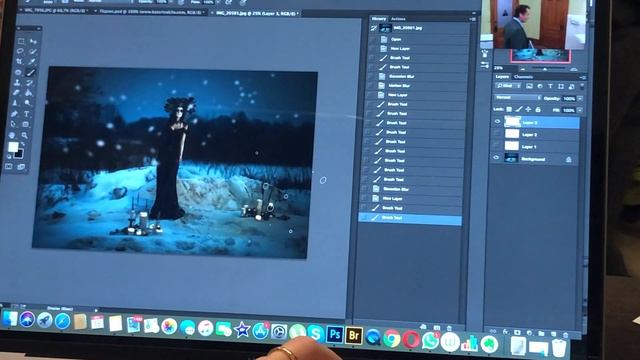Screen dimensions: 640x360
Task: Select the Lasso tool
Action: click(20, 51)
